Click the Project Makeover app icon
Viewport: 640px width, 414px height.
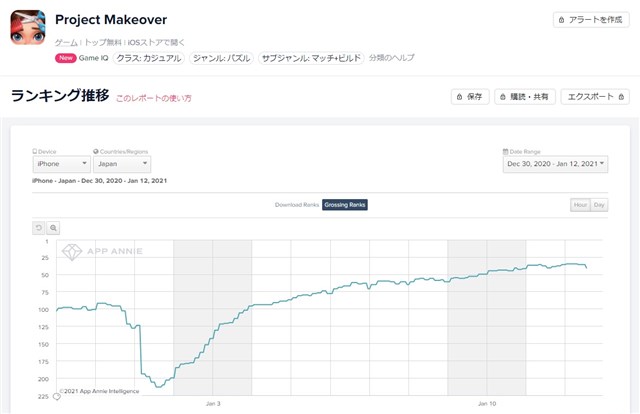(x=28, y=27)
